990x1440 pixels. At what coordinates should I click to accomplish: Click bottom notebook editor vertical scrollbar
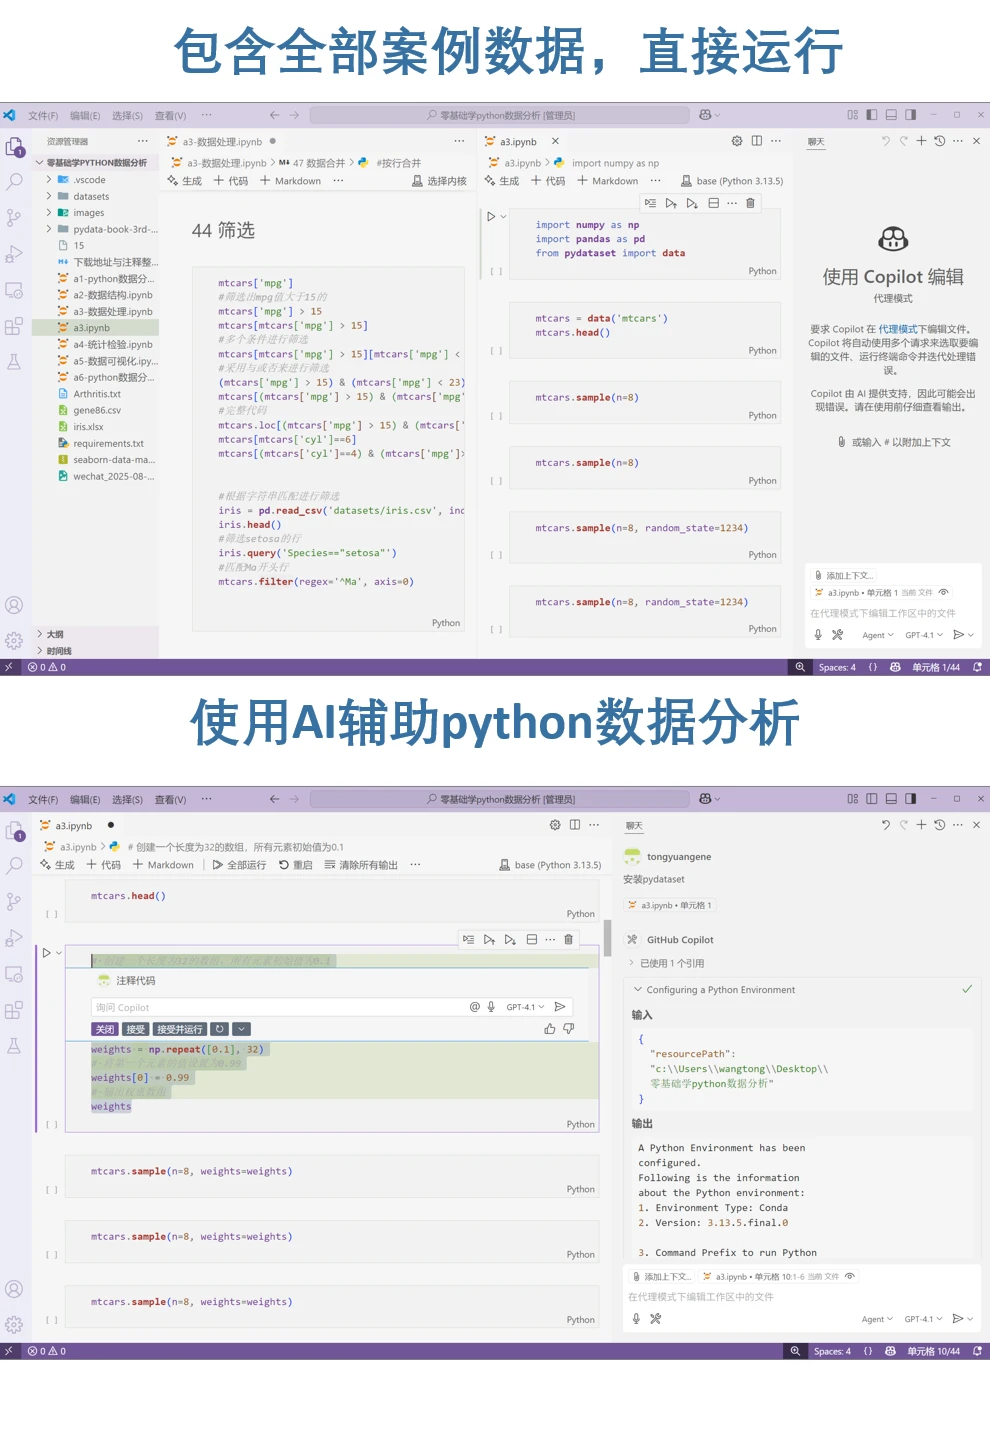(607, 939)
